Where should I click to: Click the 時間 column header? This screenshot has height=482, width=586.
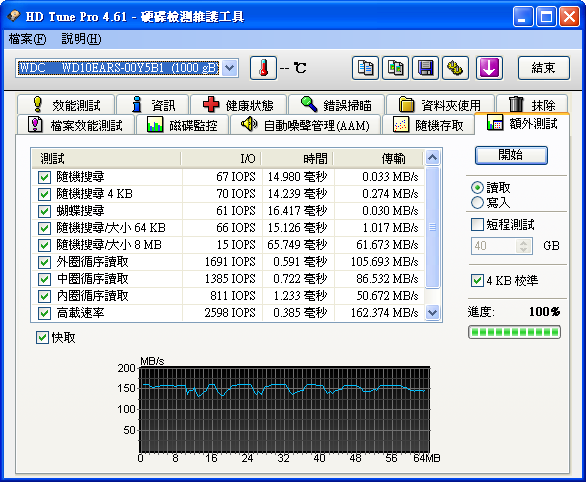tap(297, 158)
